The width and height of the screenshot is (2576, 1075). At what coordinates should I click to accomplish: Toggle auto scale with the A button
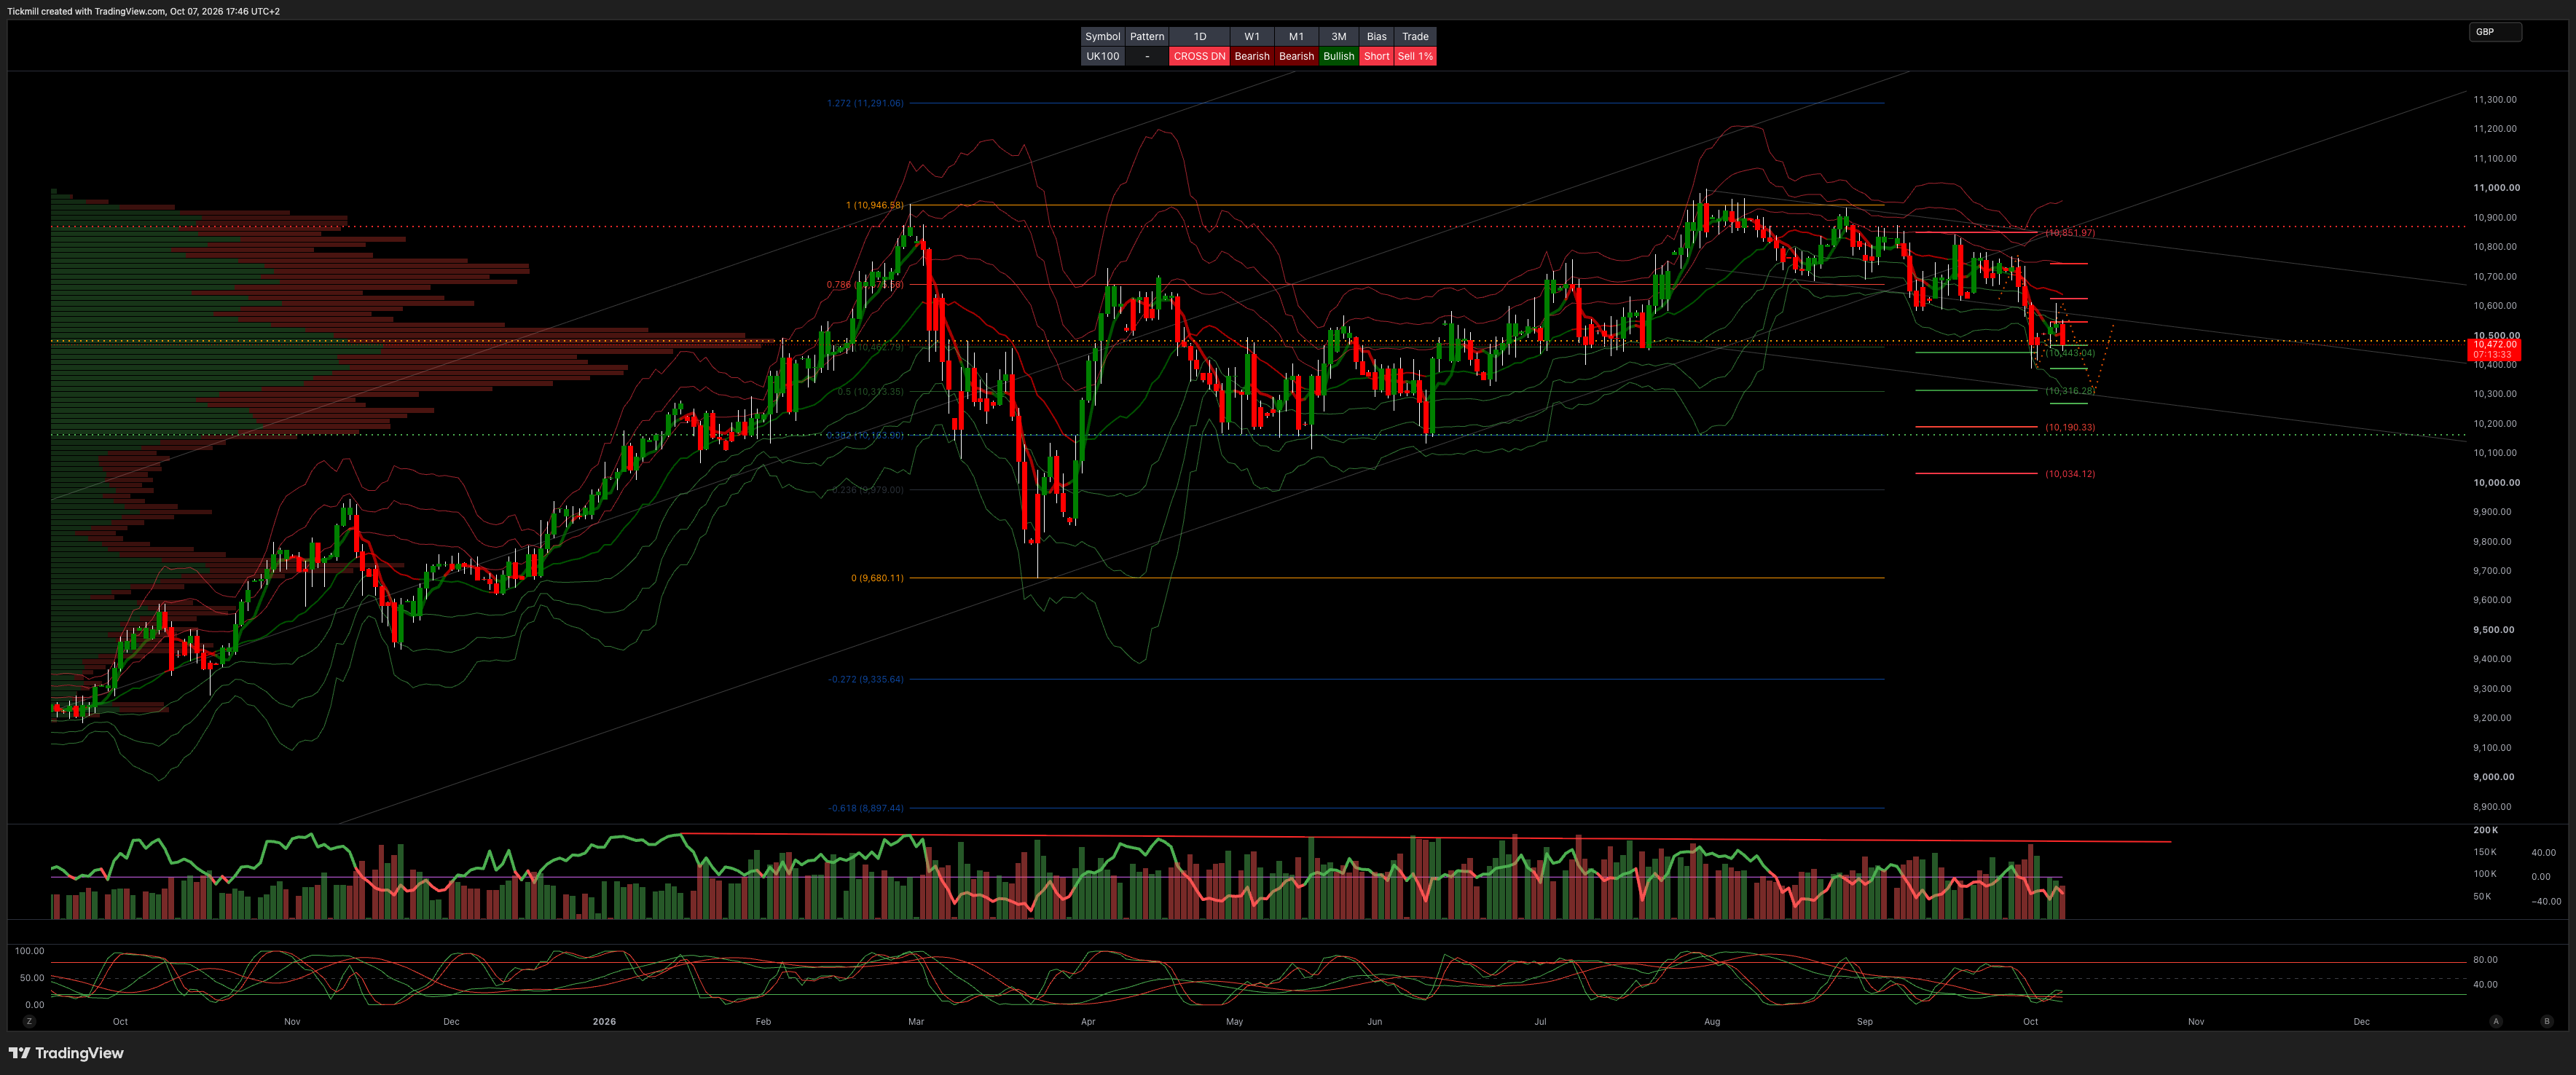click(2496, 1021)
